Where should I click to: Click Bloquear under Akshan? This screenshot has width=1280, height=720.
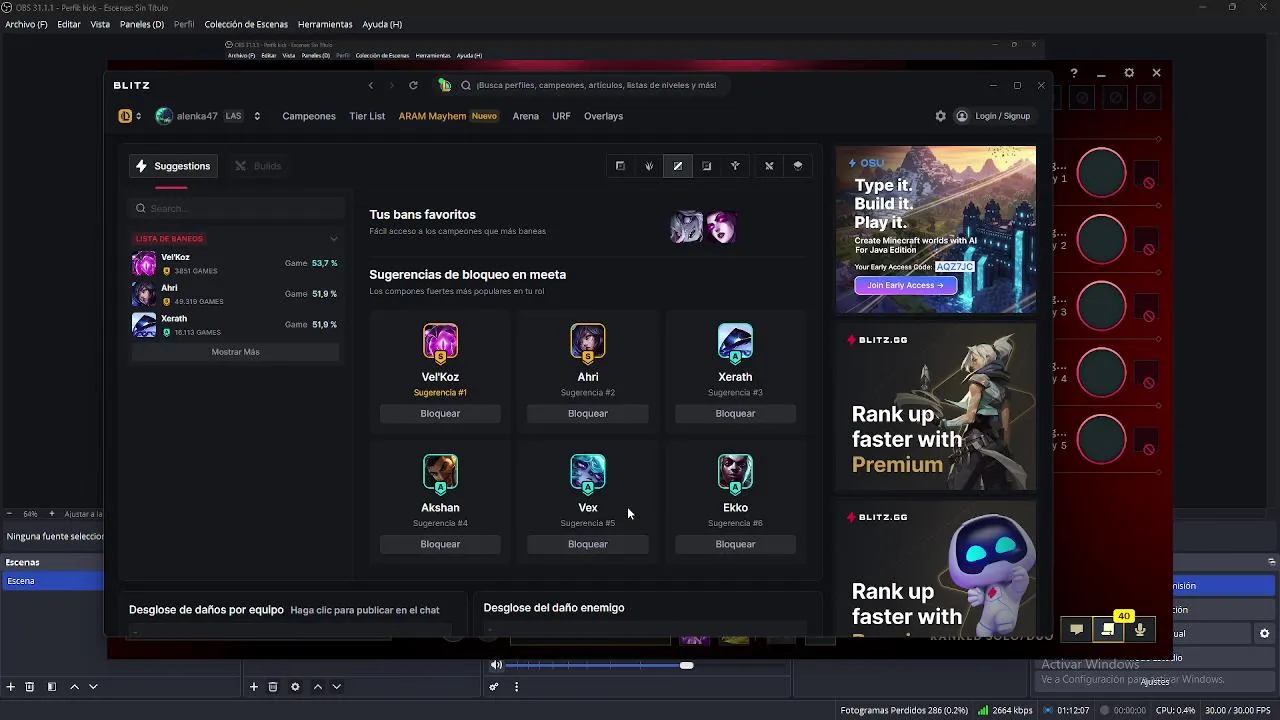click(x=440, y=544)
